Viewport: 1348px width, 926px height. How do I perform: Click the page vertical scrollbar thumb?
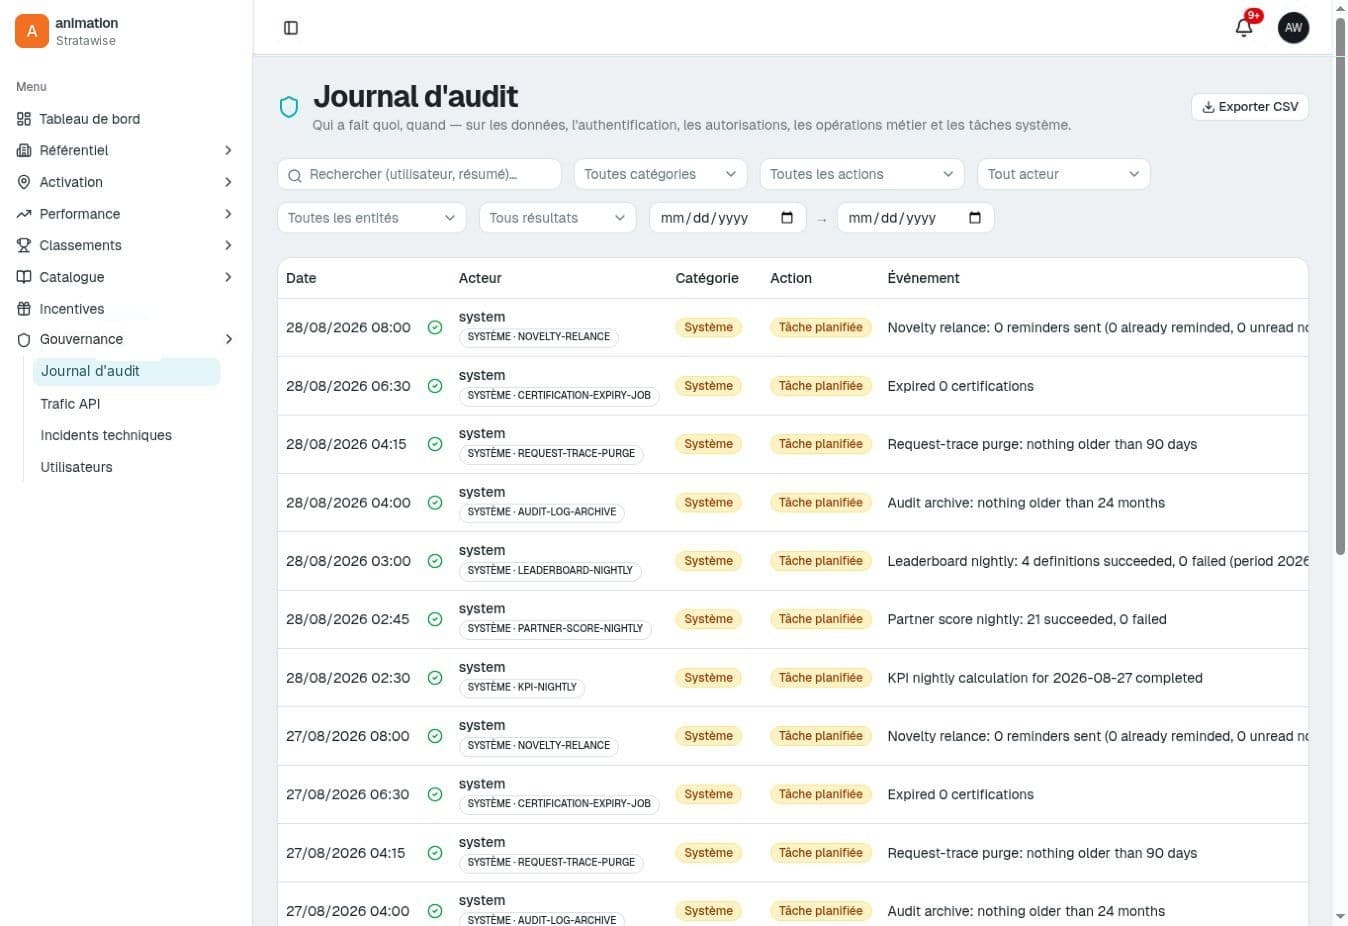click(1340, 285)
